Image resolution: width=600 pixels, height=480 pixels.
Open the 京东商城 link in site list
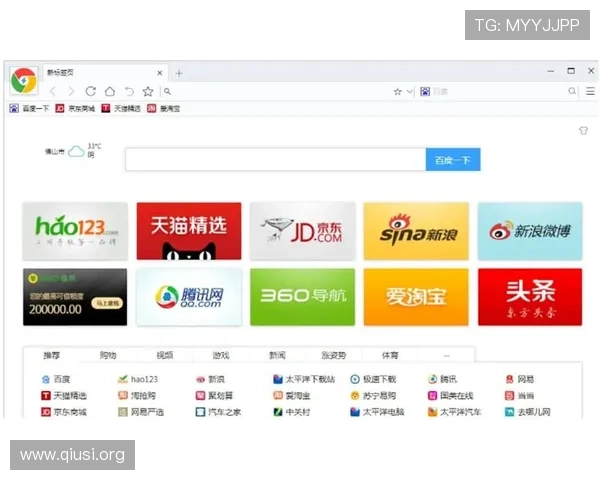64,412
